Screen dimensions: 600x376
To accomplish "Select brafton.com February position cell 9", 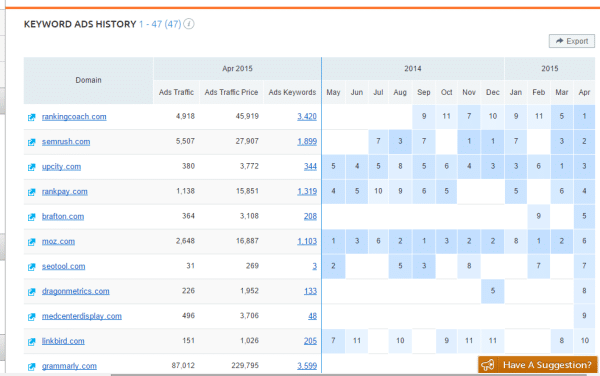I will click(538, 216).
